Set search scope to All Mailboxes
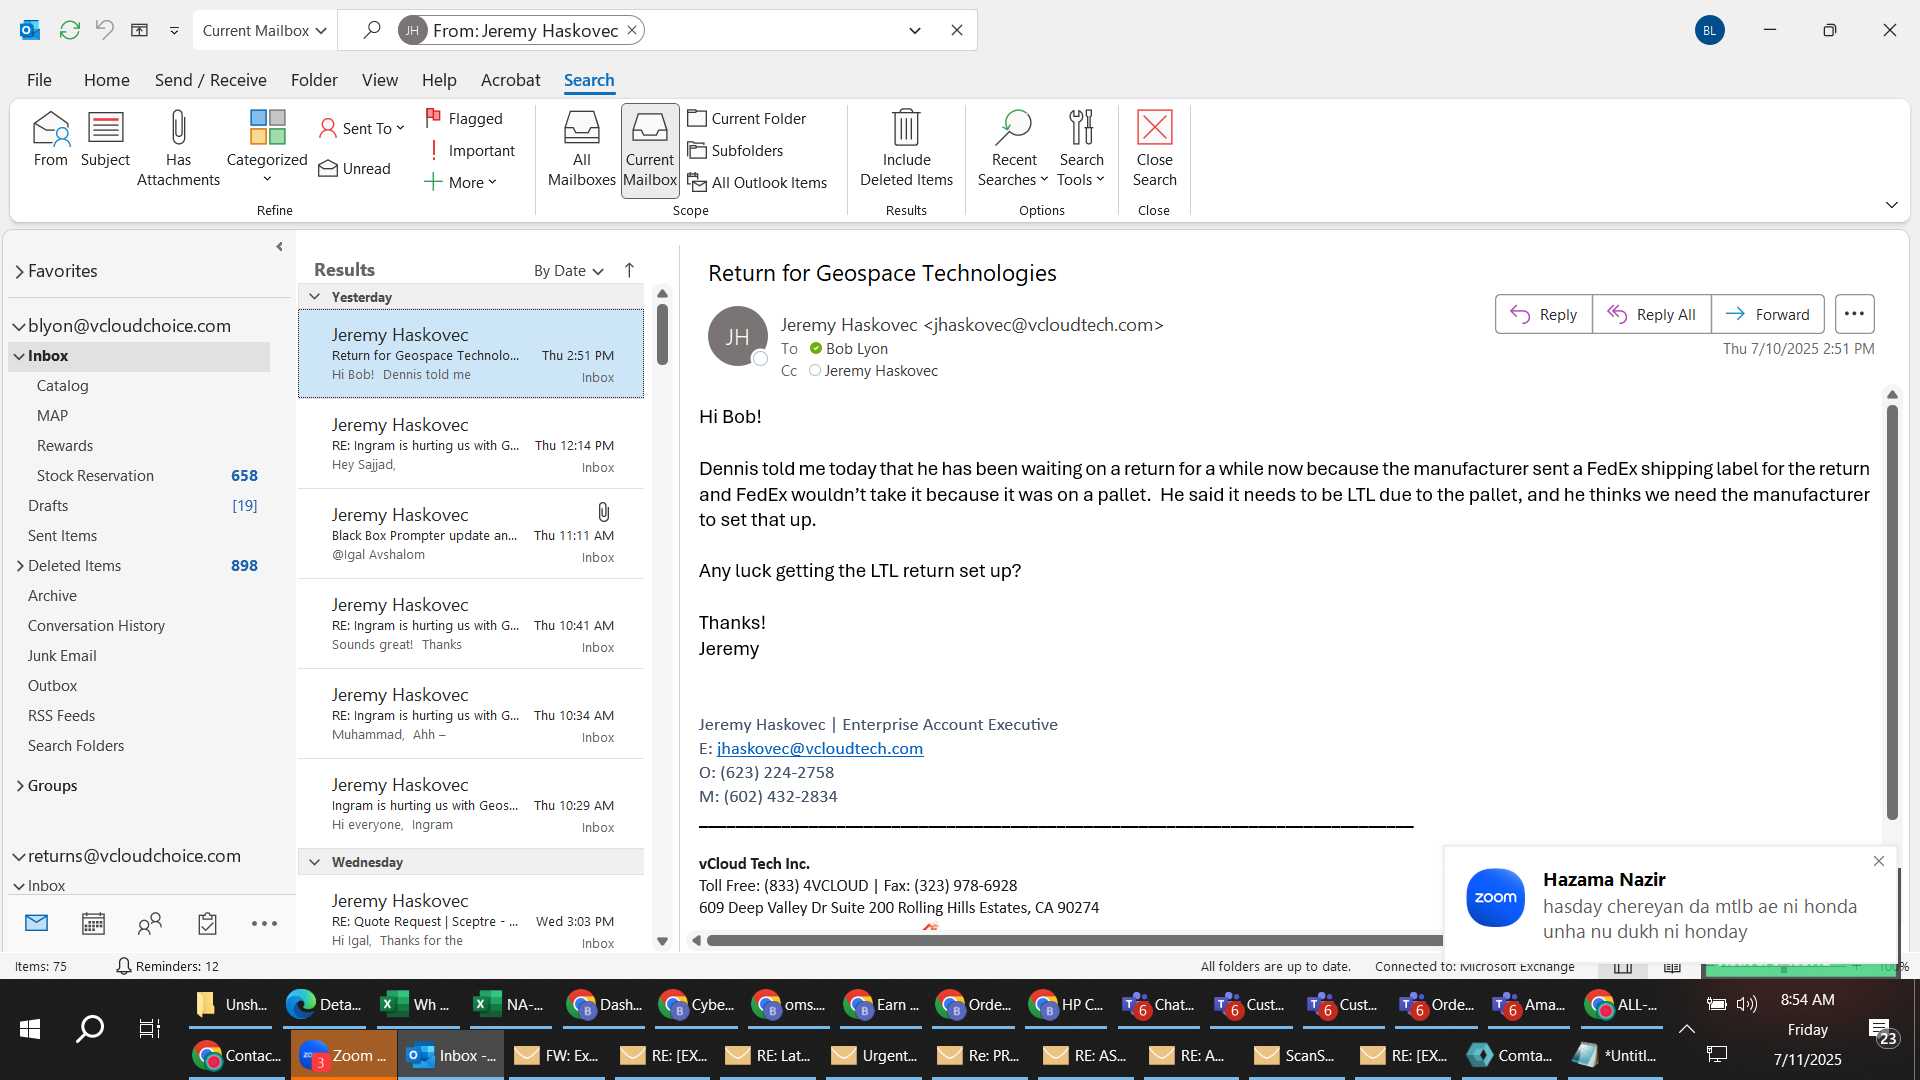The width and height of the screenshot is (1920, 1080). 581,148
